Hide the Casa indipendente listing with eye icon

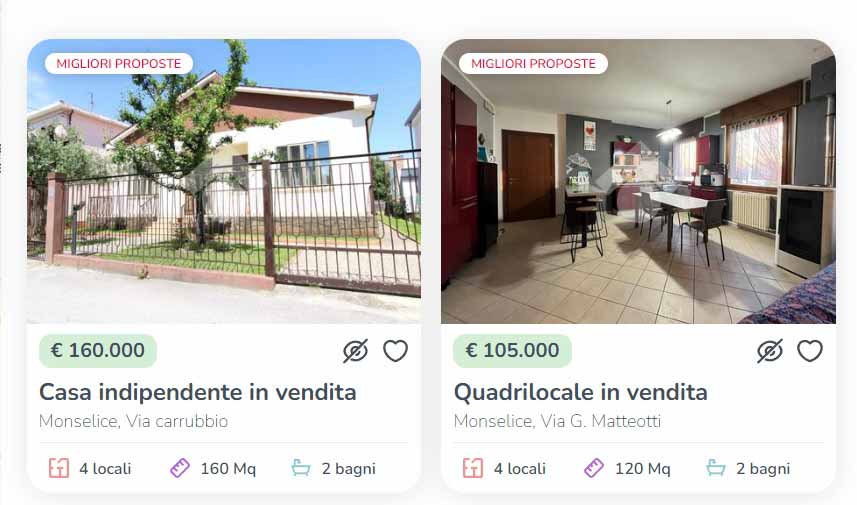tap(355, 351)
